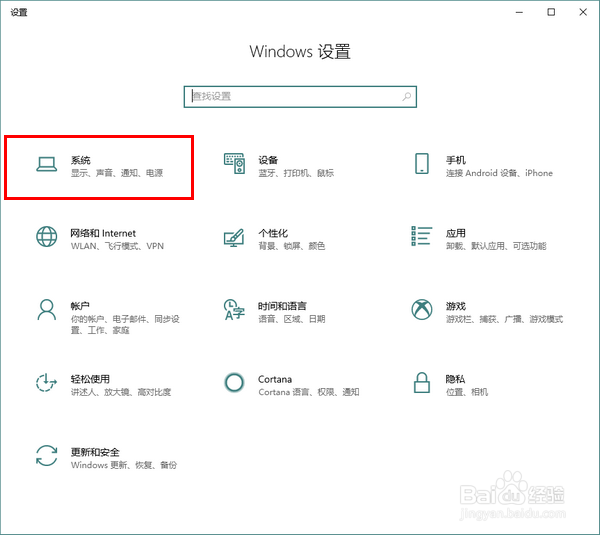Open the 游戏 category title
Image resolution: width=600 pixels, height=535 pixels.
coord(455,306)
